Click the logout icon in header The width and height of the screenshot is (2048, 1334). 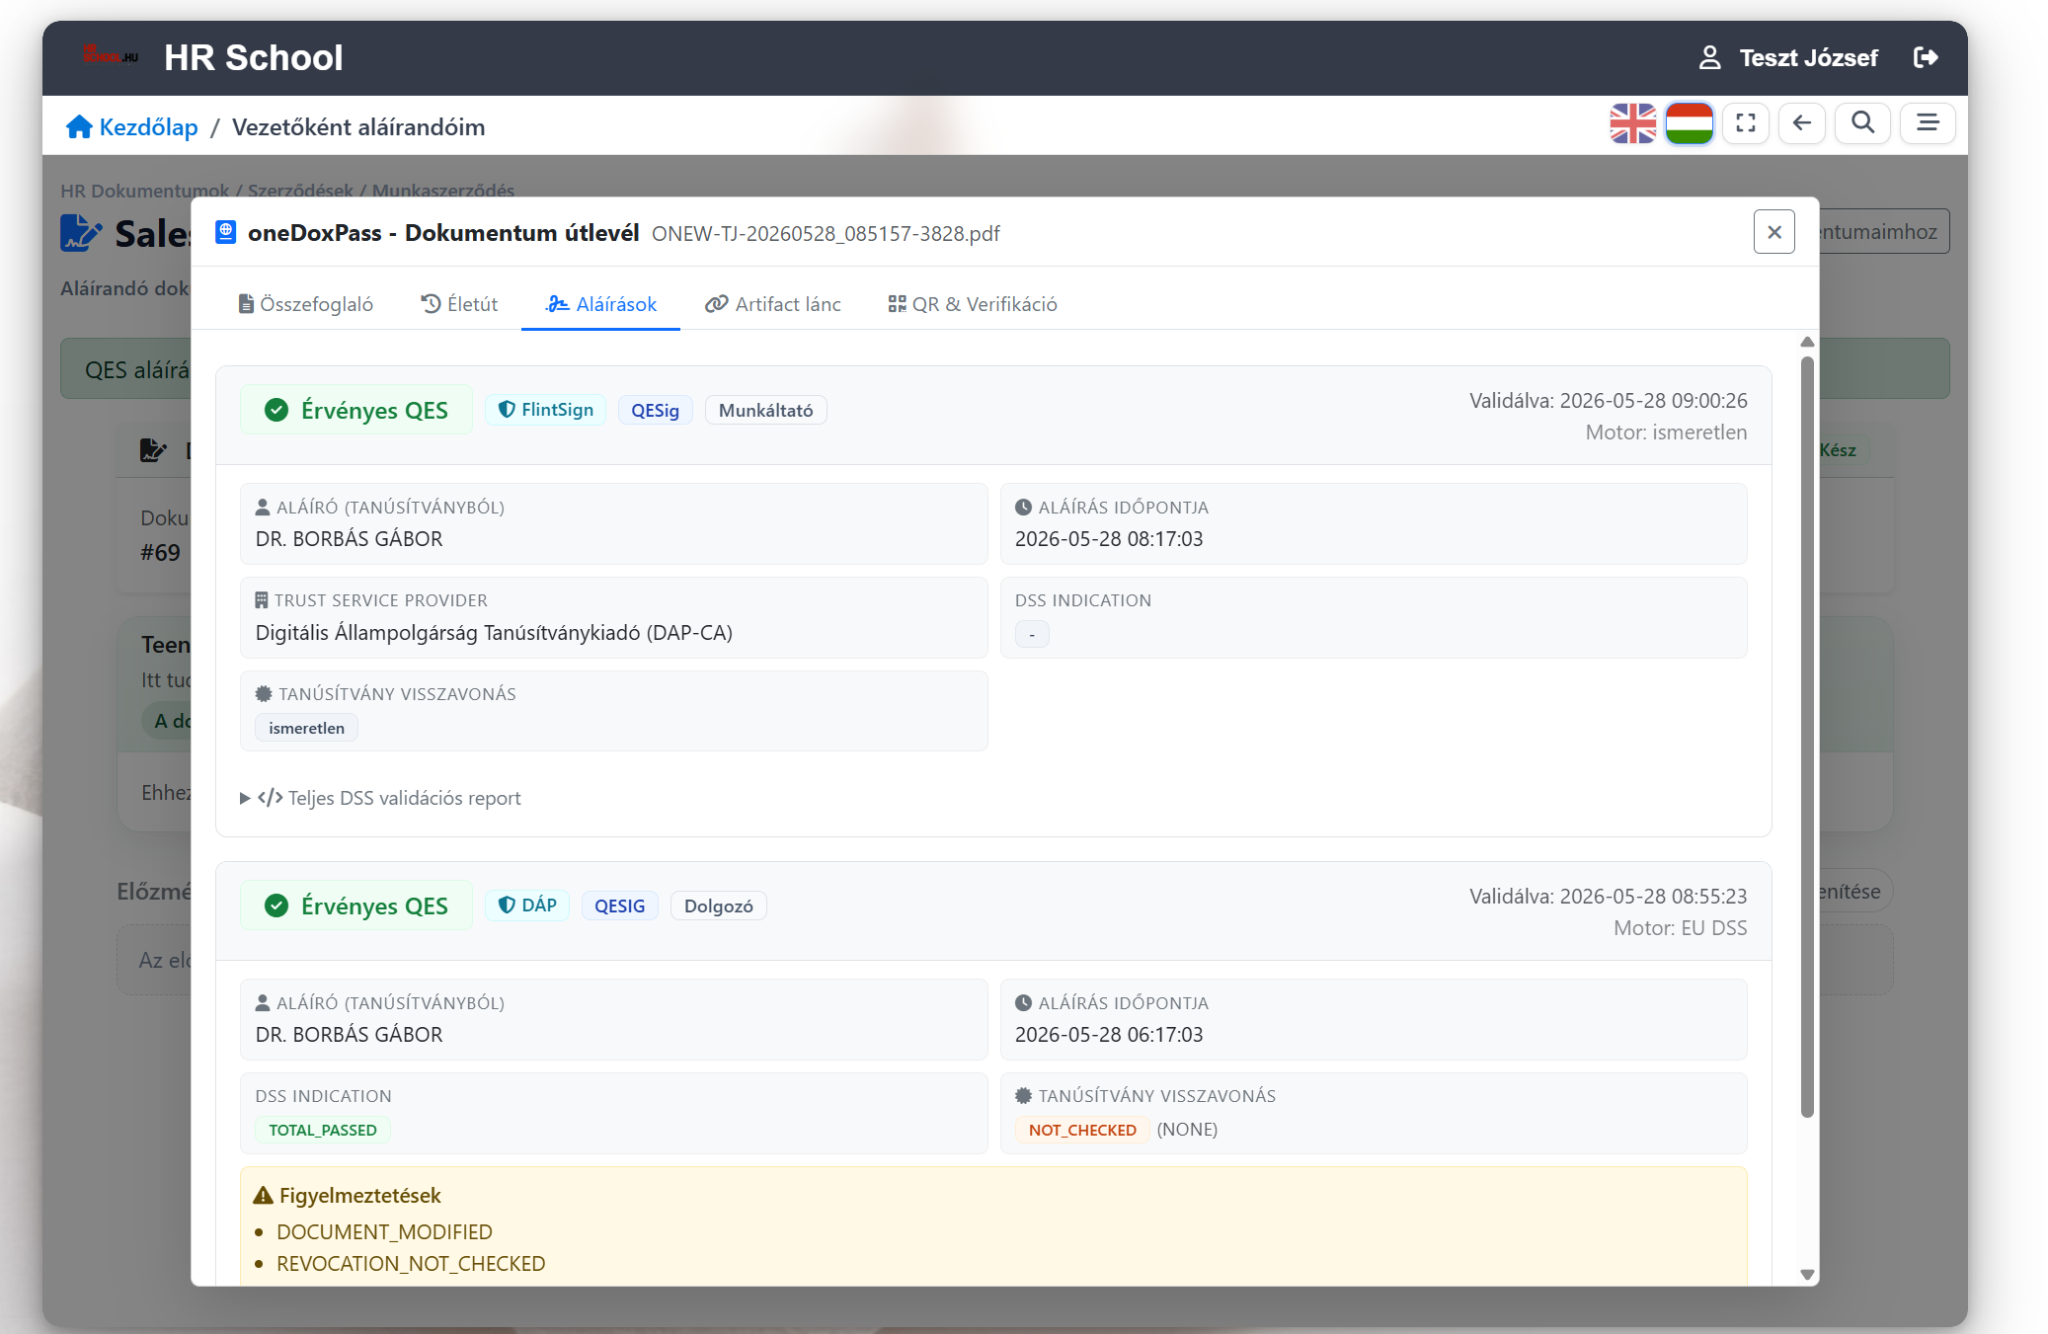(x=1926, y=58)
